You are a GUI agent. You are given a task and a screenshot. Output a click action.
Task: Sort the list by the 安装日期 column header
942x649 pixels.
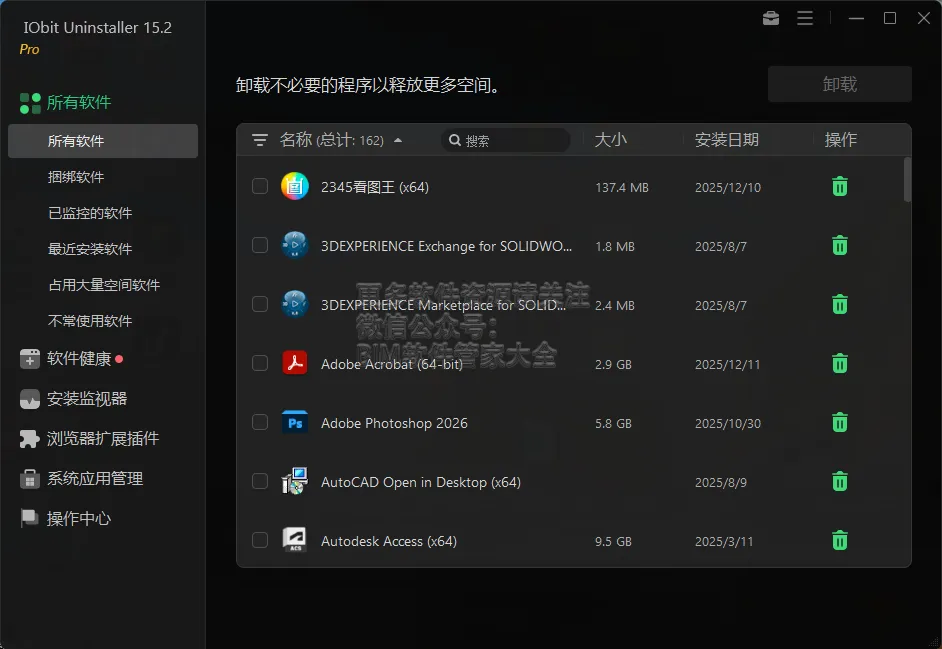pos(726,140)
